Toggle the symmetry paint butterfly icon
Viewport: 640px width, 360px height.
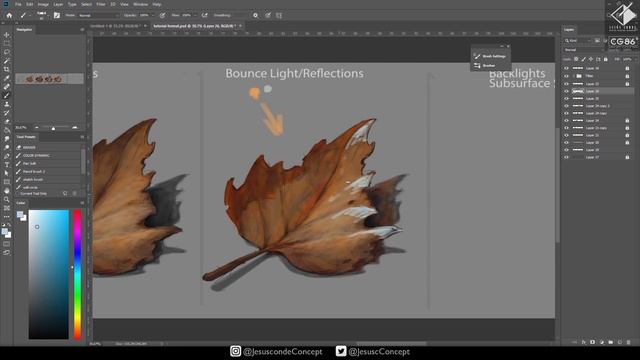(x=279, y=16)
